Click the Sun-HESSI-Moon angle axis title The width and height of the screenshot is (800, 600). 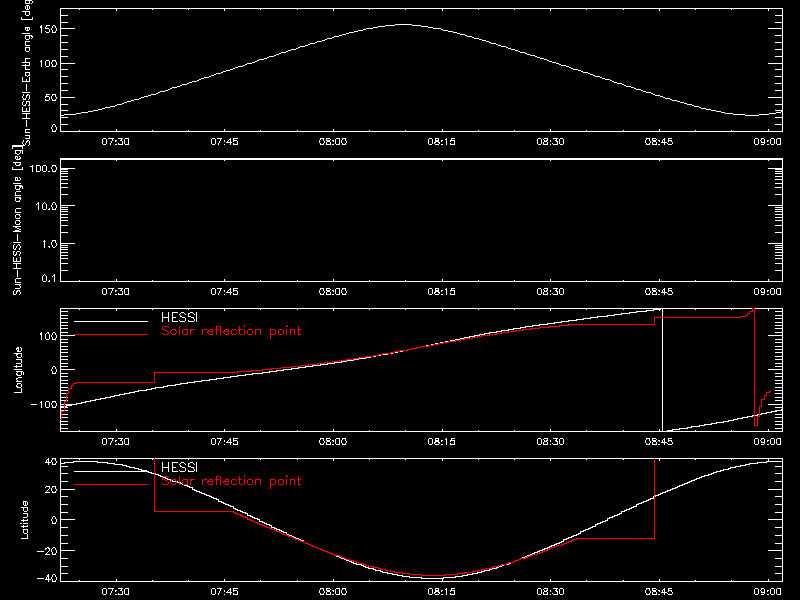(x=17, y=220)
